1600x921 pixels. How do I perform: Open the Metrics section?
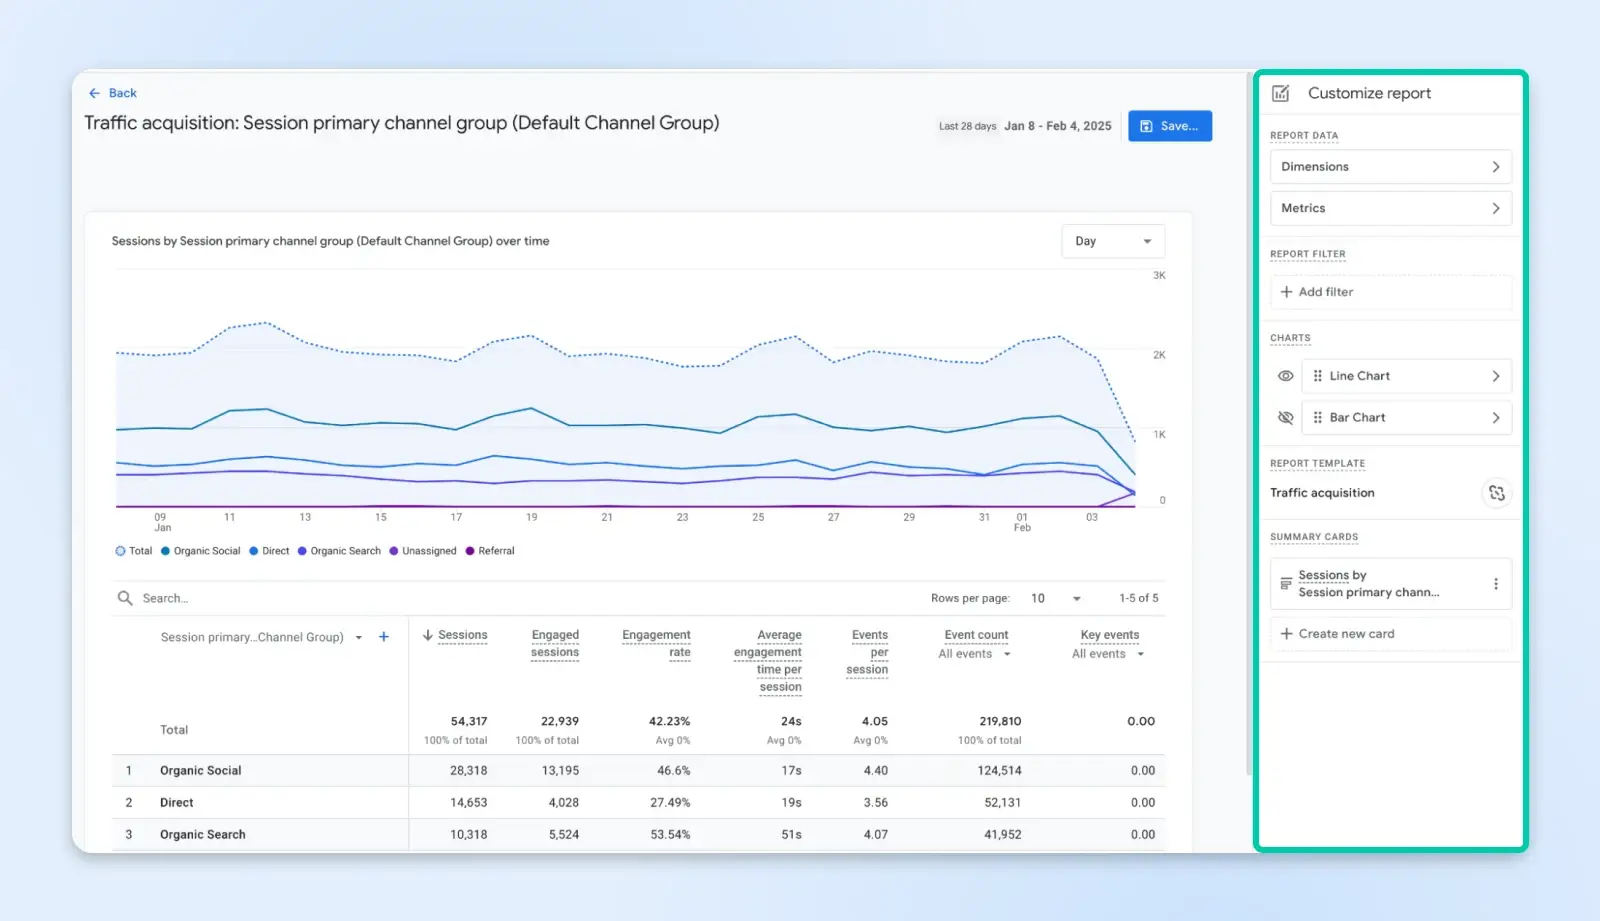[x=1390, y=208]
